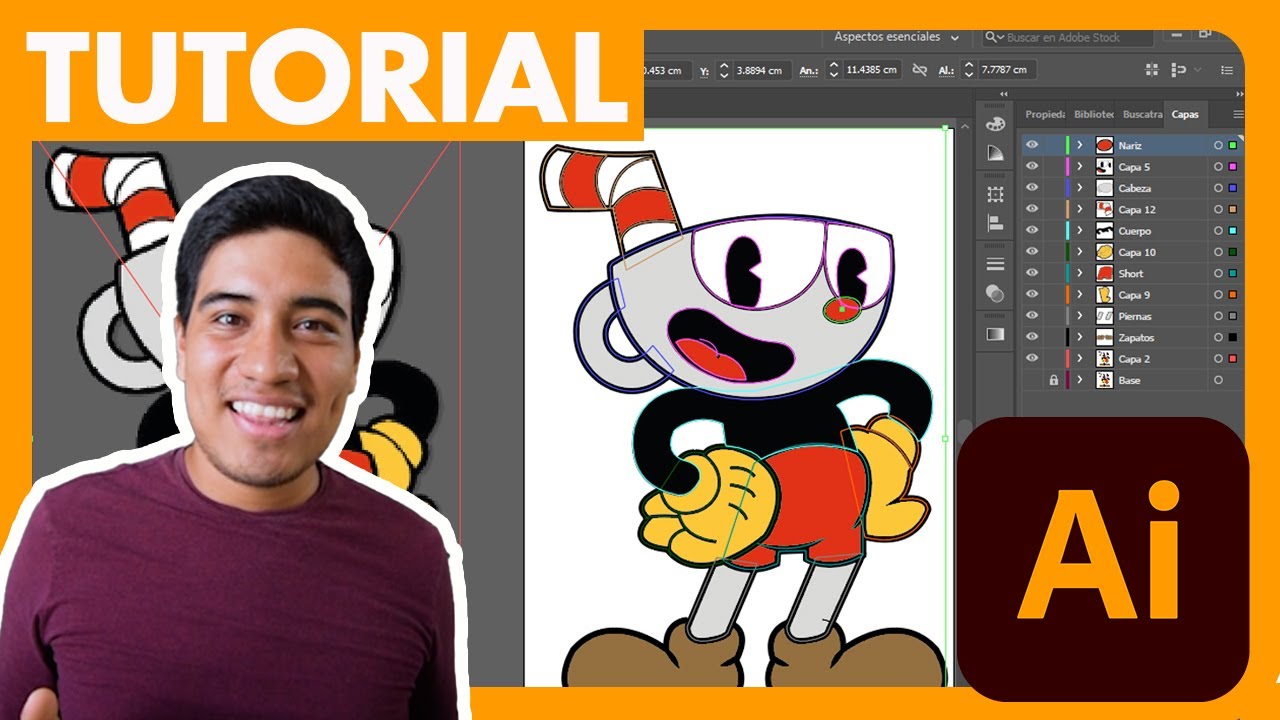Click the transform reference grid icon in control bar
Screen dimensions: 1280x720
pyautogui.click(x=1152, y=70)
